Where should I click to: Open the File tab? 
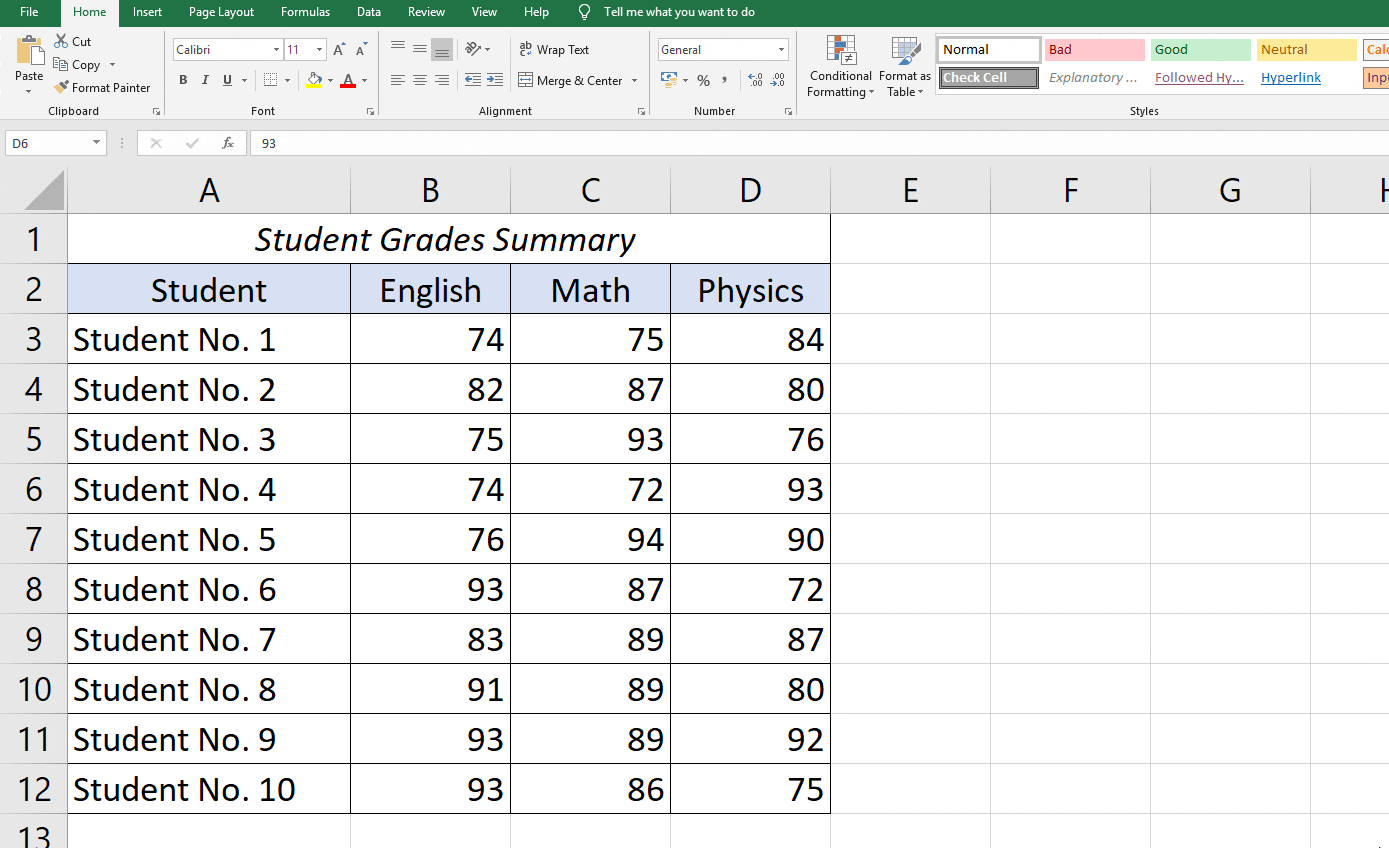[x=29, y=12]
